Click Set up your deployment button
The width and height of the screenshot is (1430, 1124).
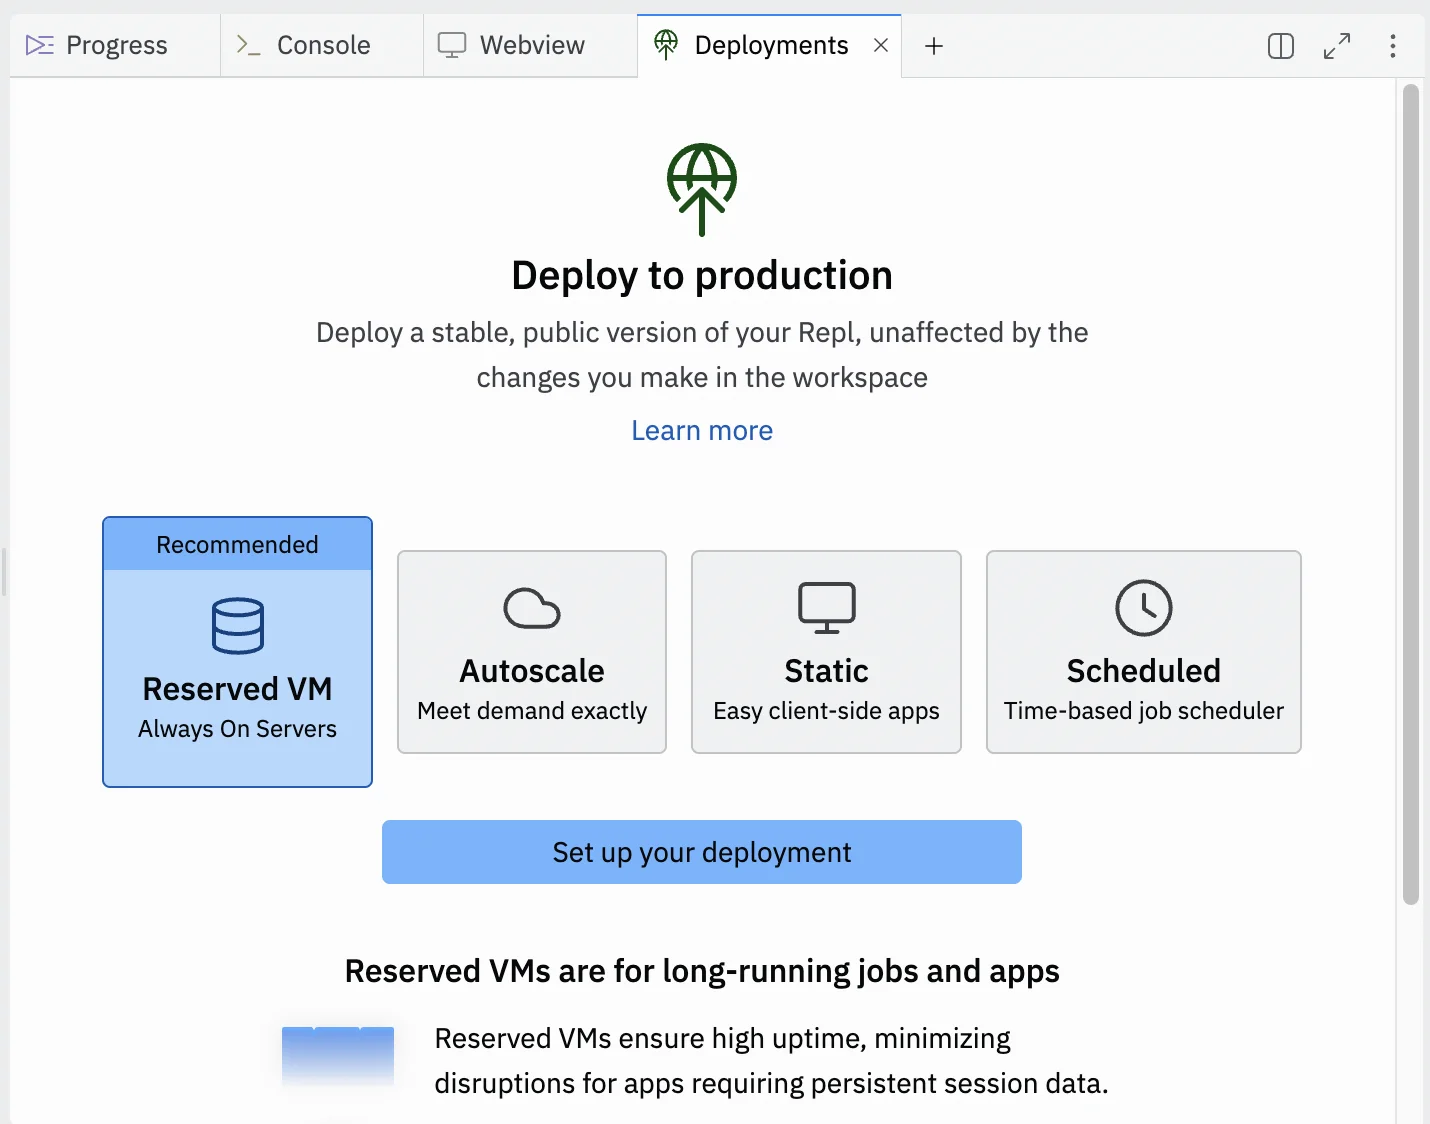click(702, 852)
